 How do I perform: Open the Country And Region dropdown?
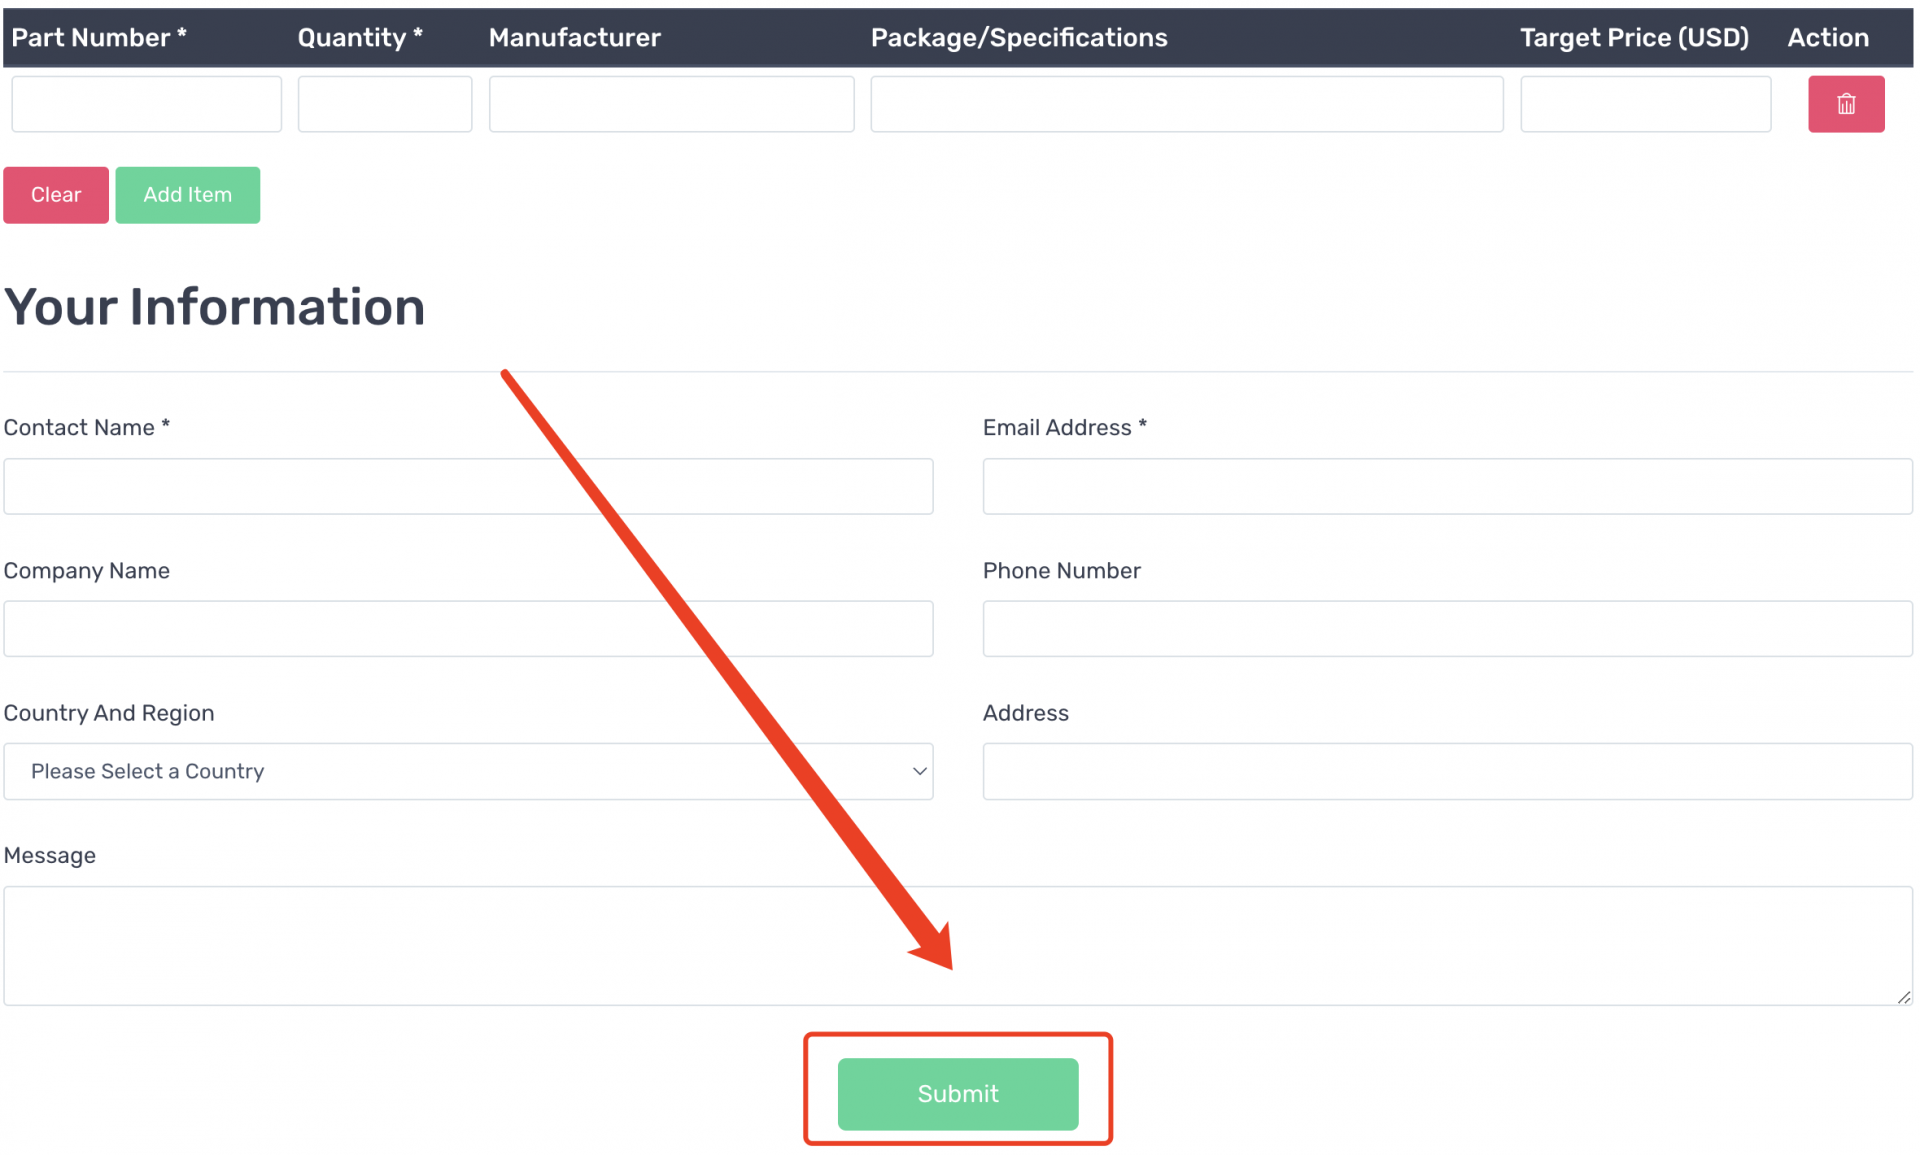(467, 771)
